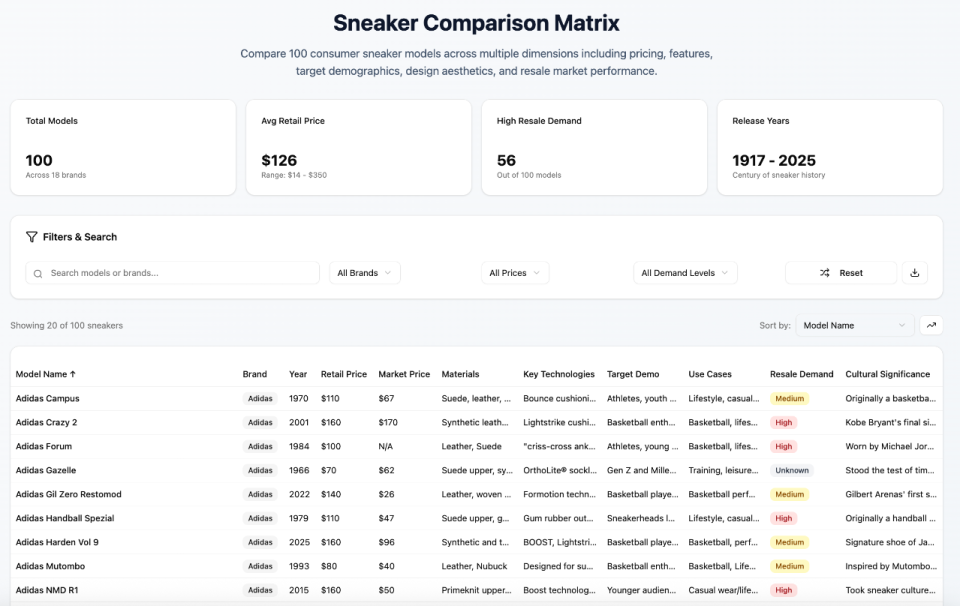Click the magnifier icon in search box

click(x=38, y=274)
